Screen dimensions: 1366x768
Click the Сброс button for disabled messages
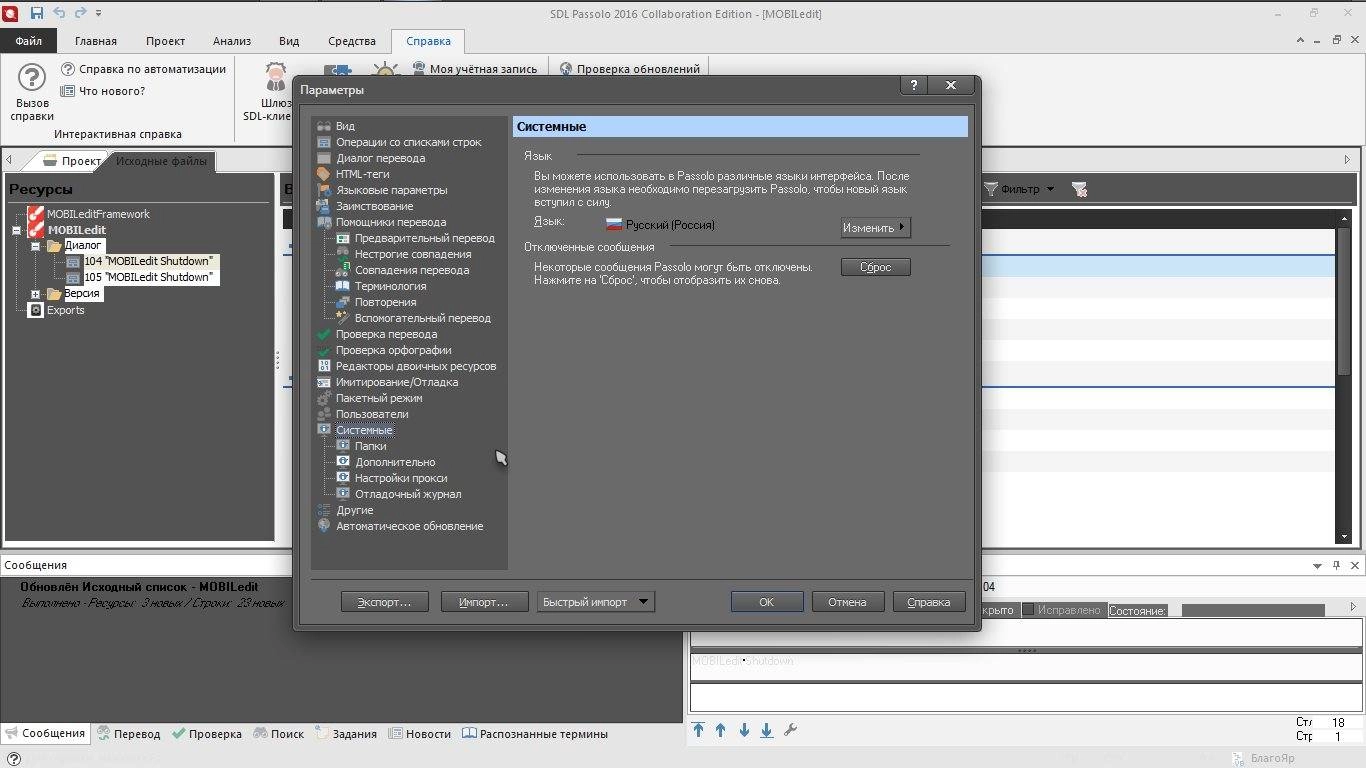click(875, 267)
